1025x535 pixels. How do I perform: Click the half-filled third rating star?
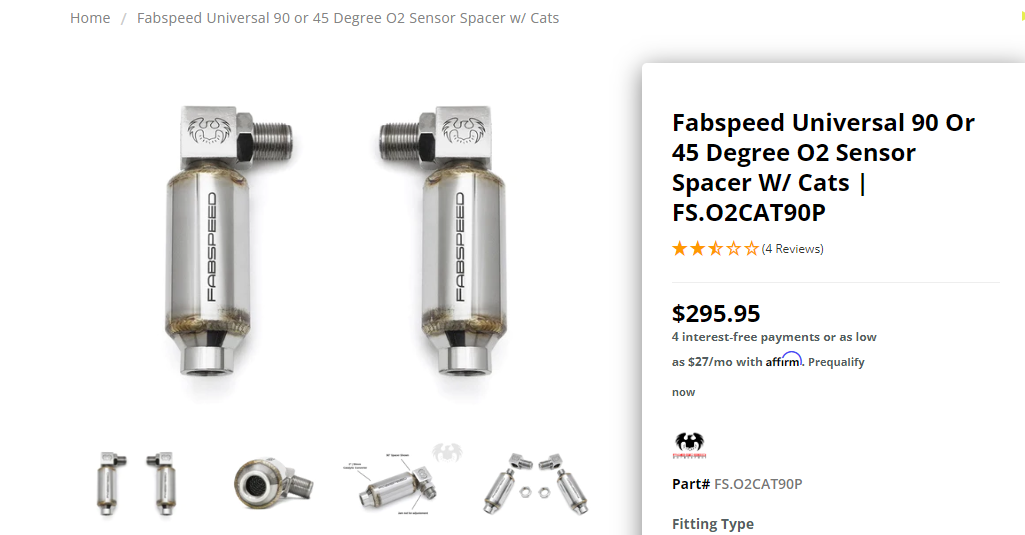716,249
